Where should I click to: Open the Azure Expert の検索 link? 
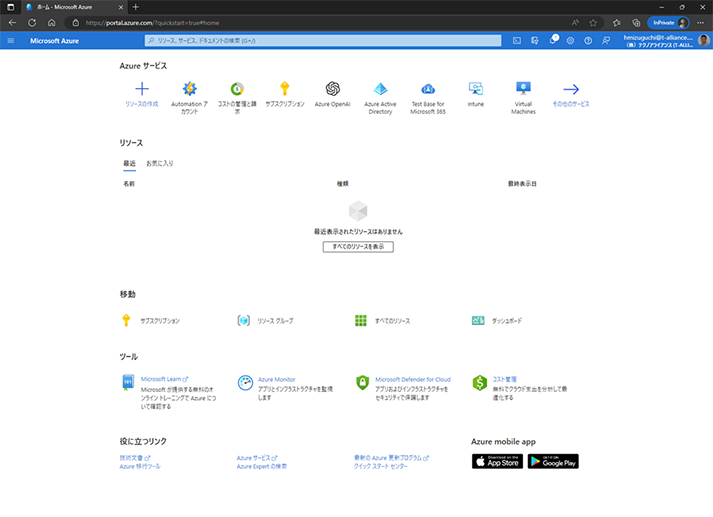(261, 466)
